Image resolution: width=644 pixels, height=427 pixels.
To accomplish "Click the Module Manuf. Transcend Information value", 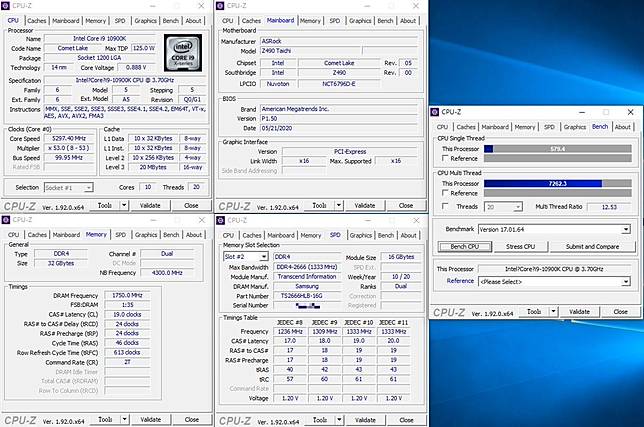I will (x=307, y=277).
